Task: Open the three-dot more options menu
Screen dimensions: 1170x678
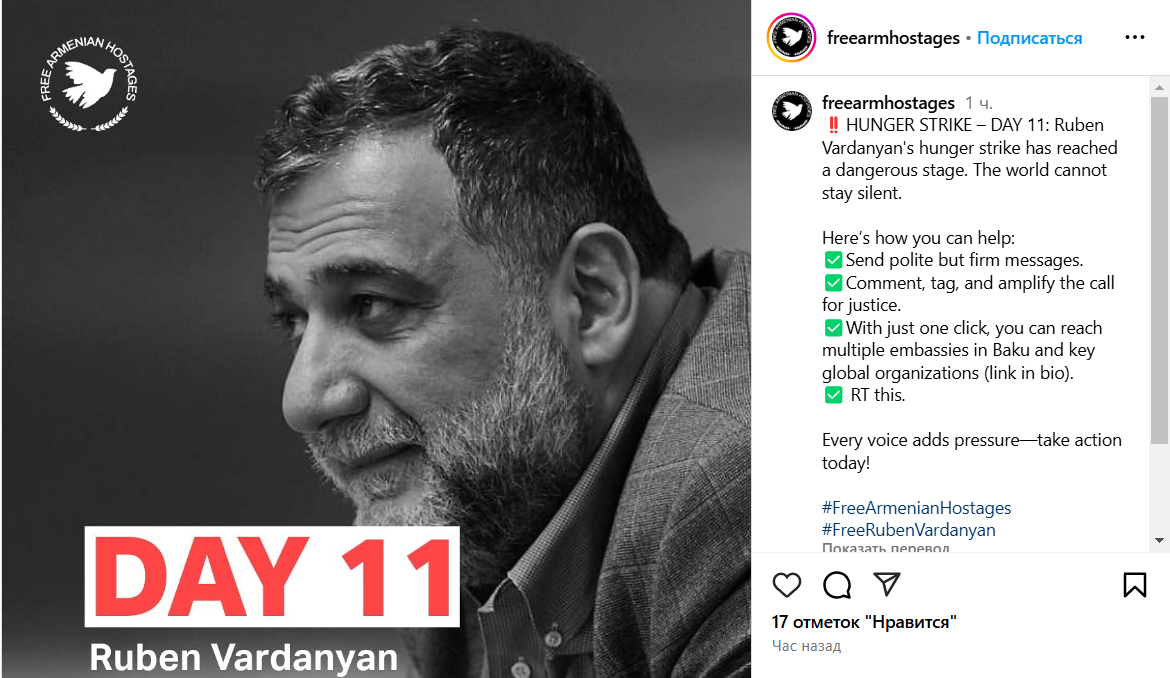Action: click(1134, 37)
